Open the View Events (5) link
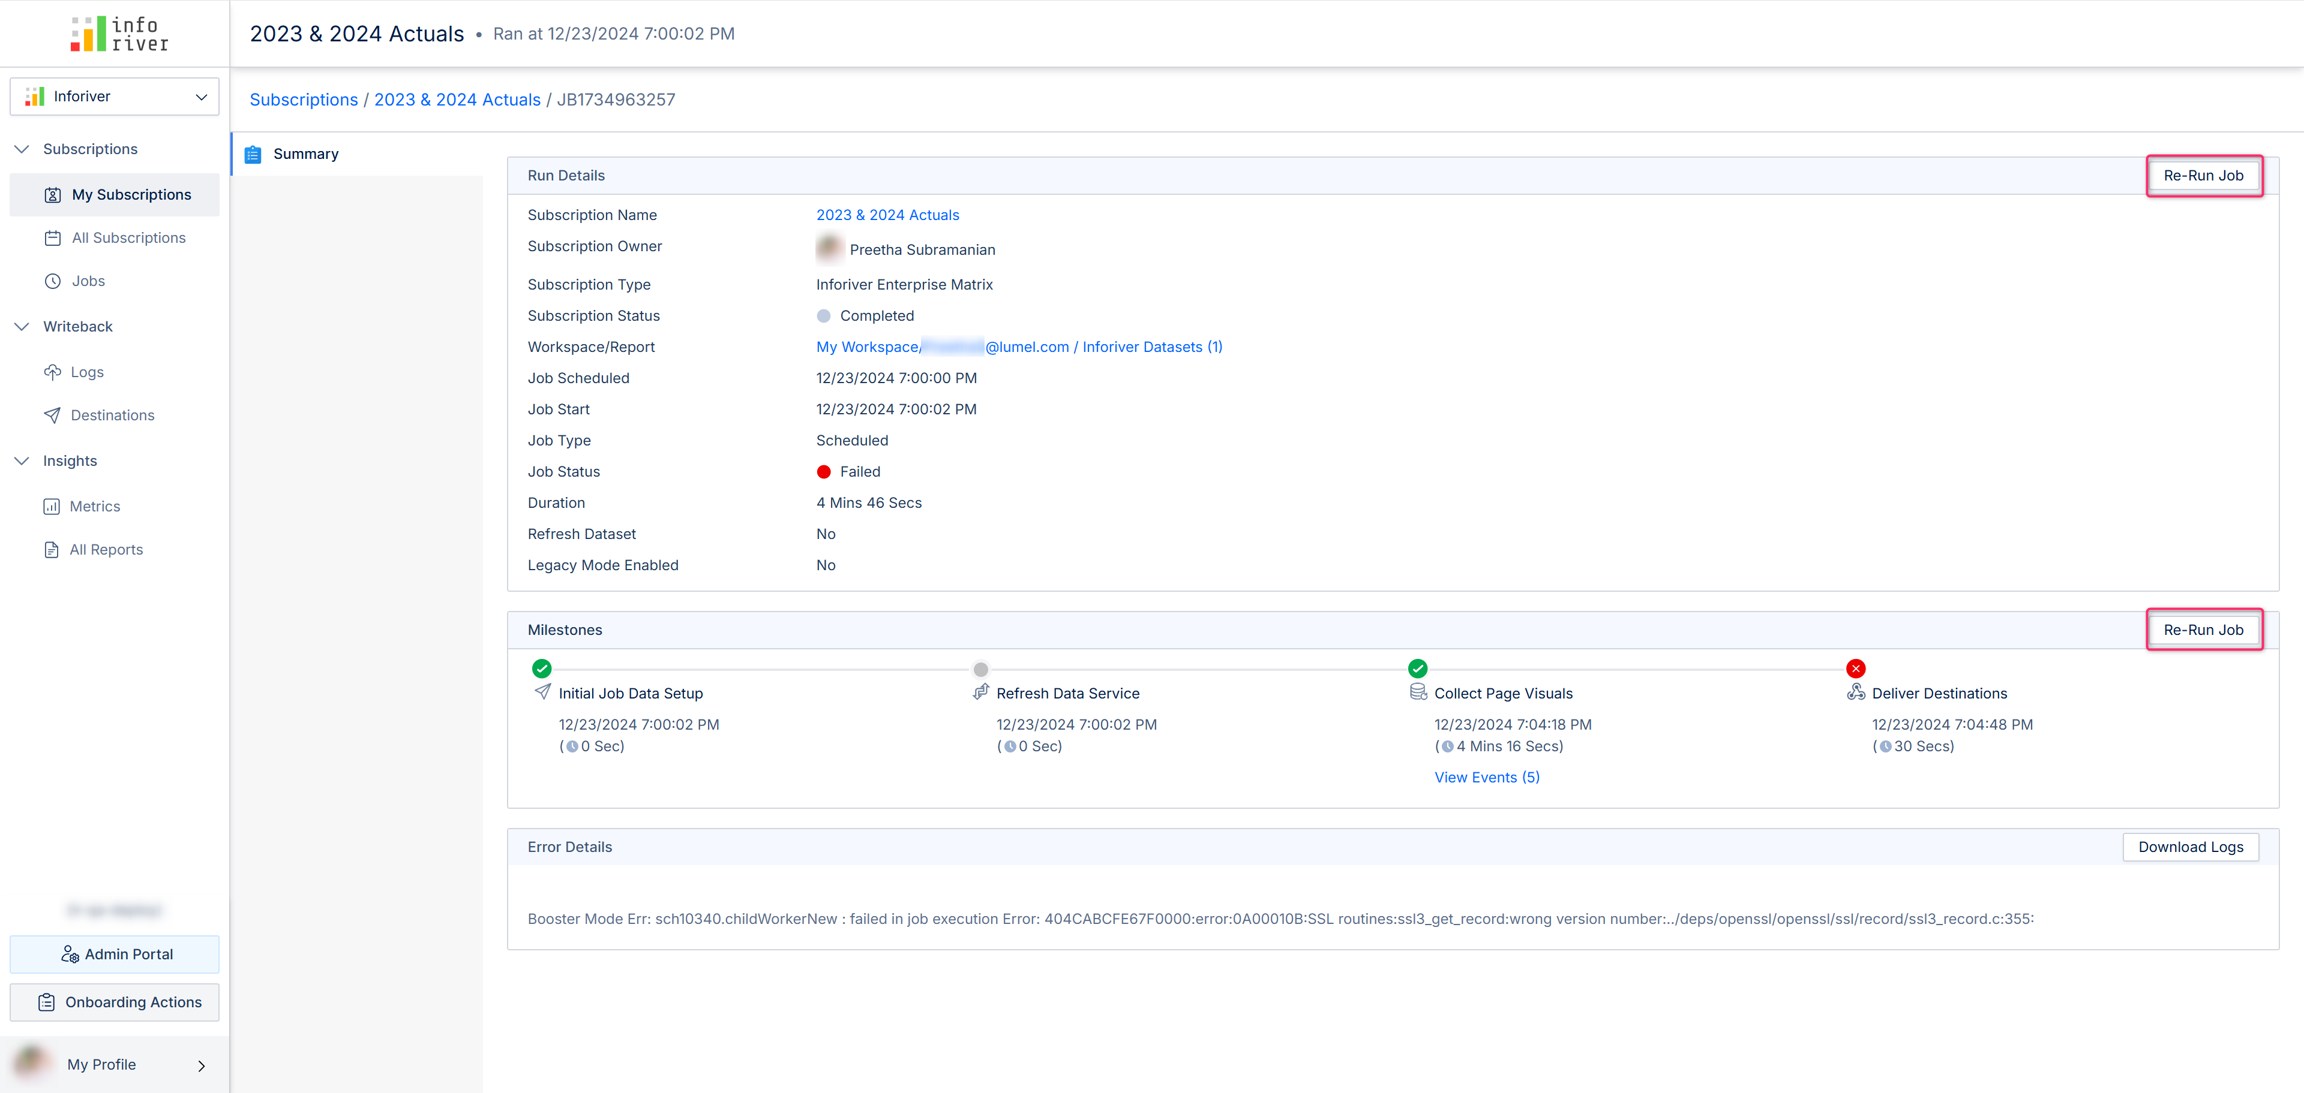This screenshot has height=1093, width=2304. coord(1486,777)
